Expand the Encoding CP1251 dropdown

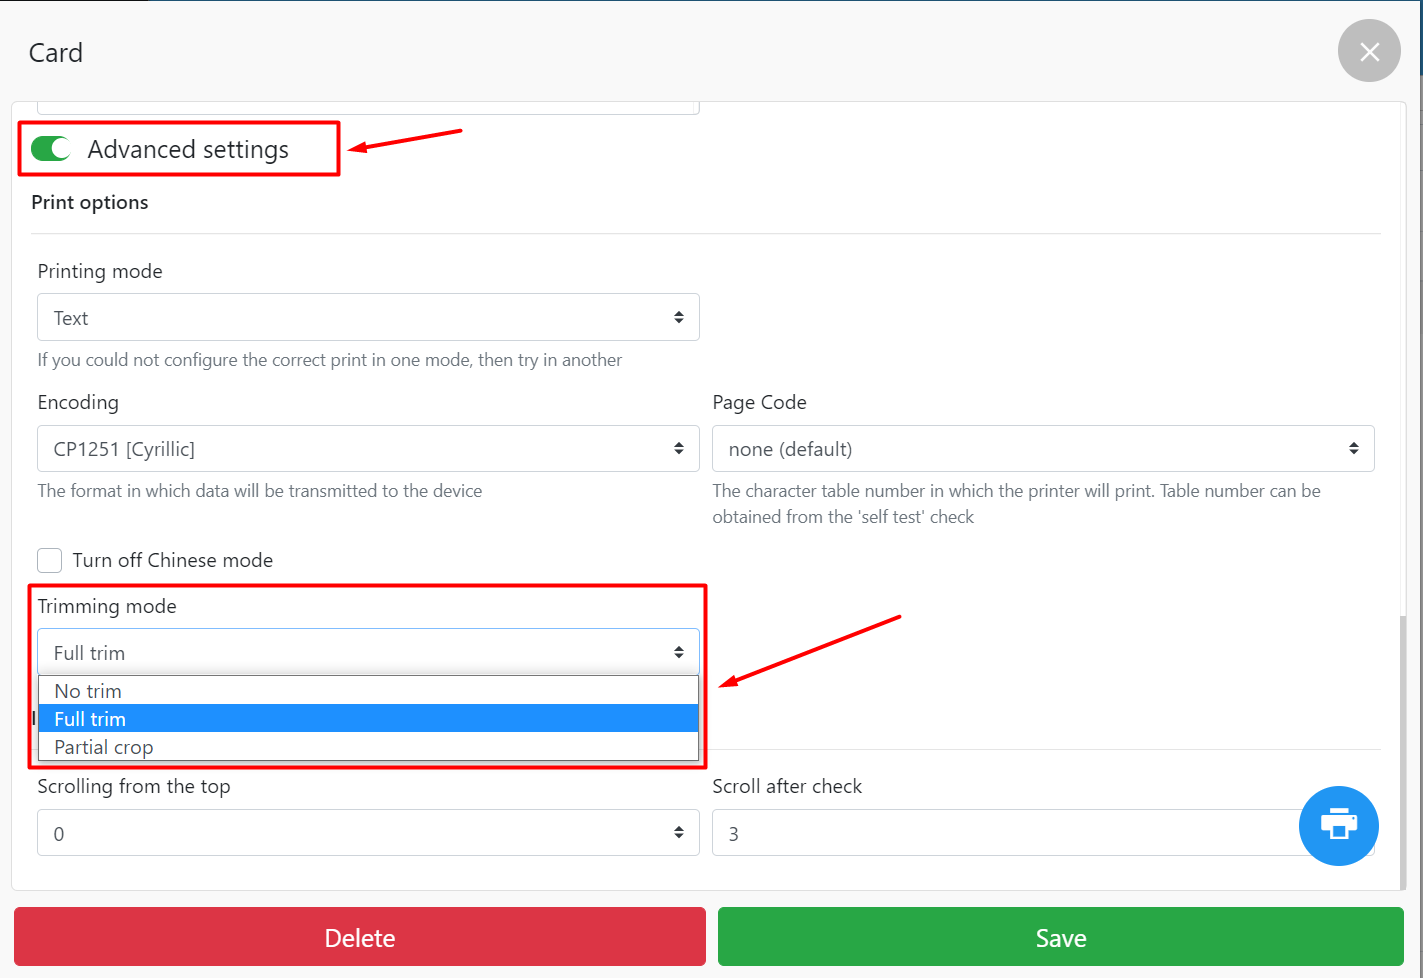coord(367,449)
